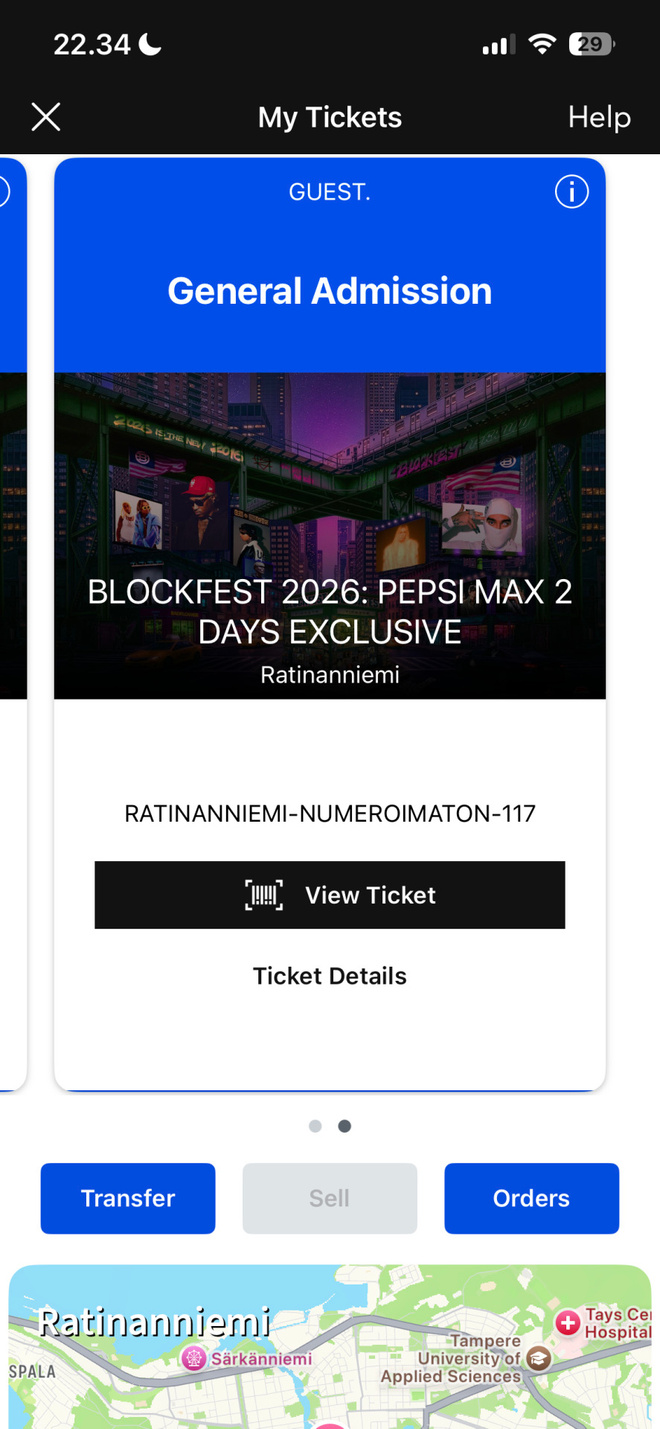
Task: Tap the Tays Central Hospital map marker
Action: tap(568, 1323)
